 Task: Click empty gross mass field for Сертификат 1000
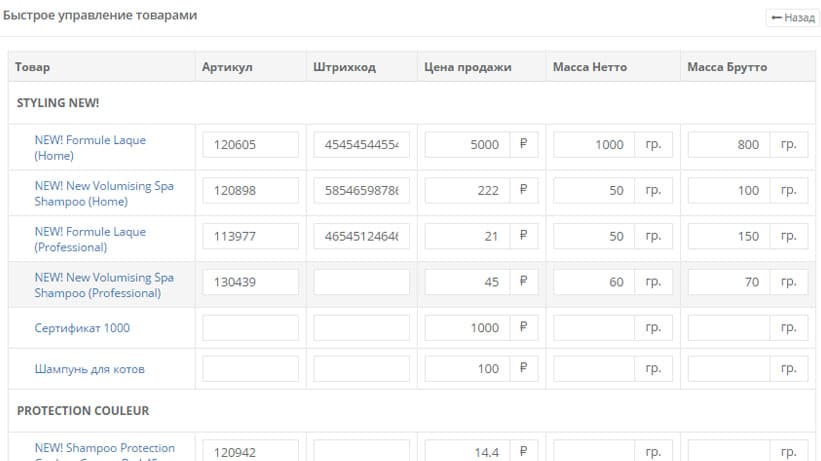(x=729, y=327)
